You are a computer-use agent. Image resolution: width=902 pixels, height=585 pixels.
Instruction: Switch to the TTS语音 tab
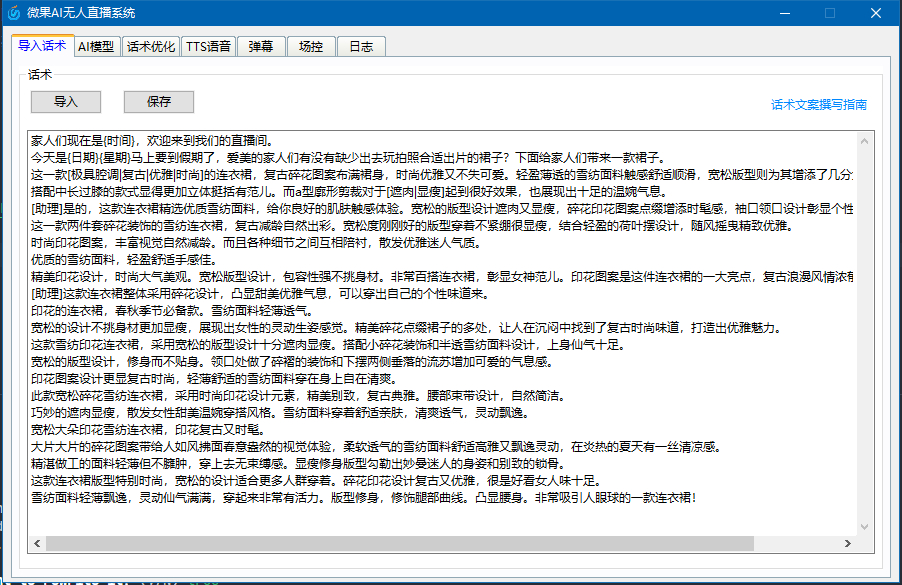tap(207, 45)
